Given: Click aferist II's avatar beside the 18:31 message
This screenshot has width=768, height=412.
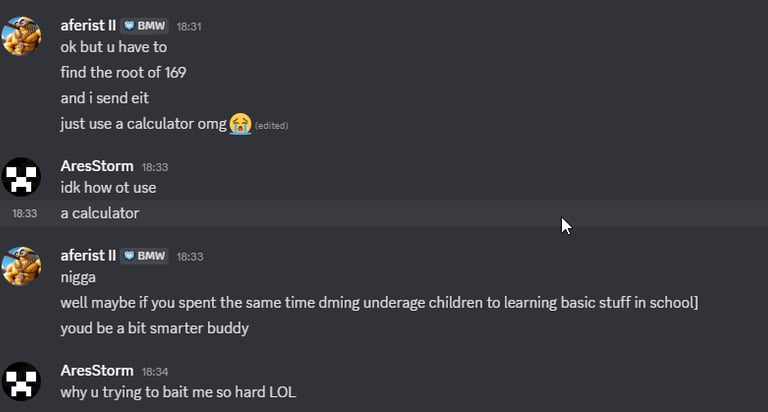Looking at the screenshot, I should 21,36.
